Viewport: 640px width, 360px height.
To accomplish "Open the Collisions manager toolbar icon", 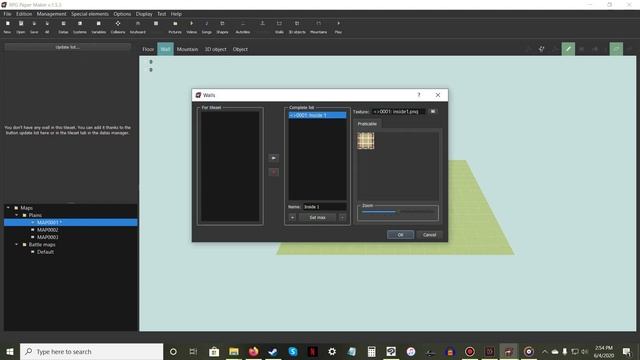I will coord(118,27).
